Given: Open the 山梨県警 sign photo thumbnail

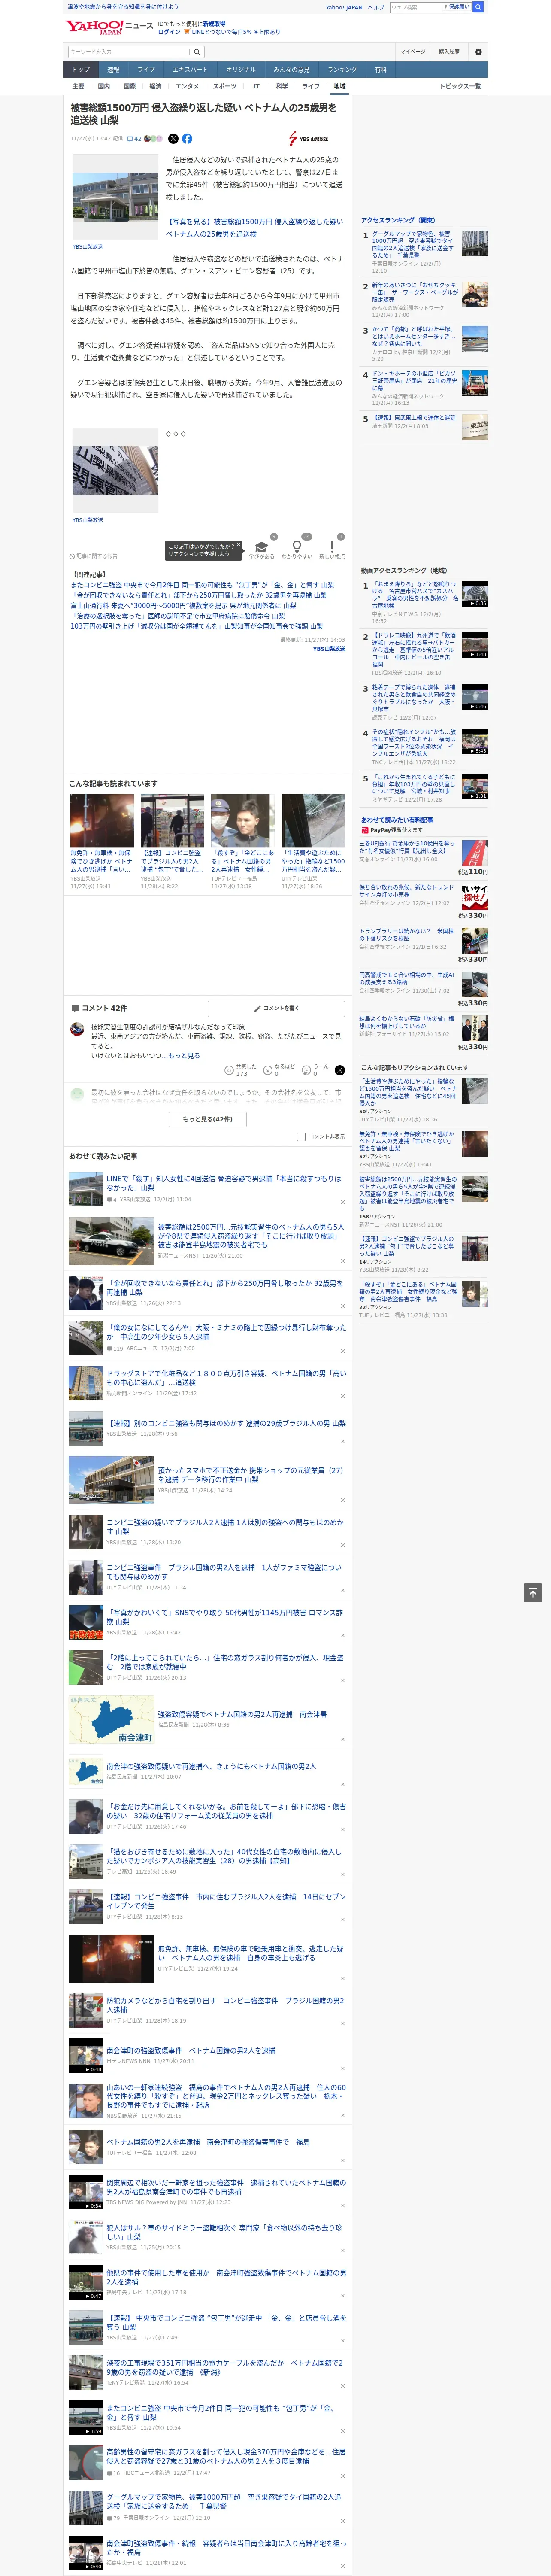Looking at the screenshot, I should pyautogui.click(x=114, y=472).
